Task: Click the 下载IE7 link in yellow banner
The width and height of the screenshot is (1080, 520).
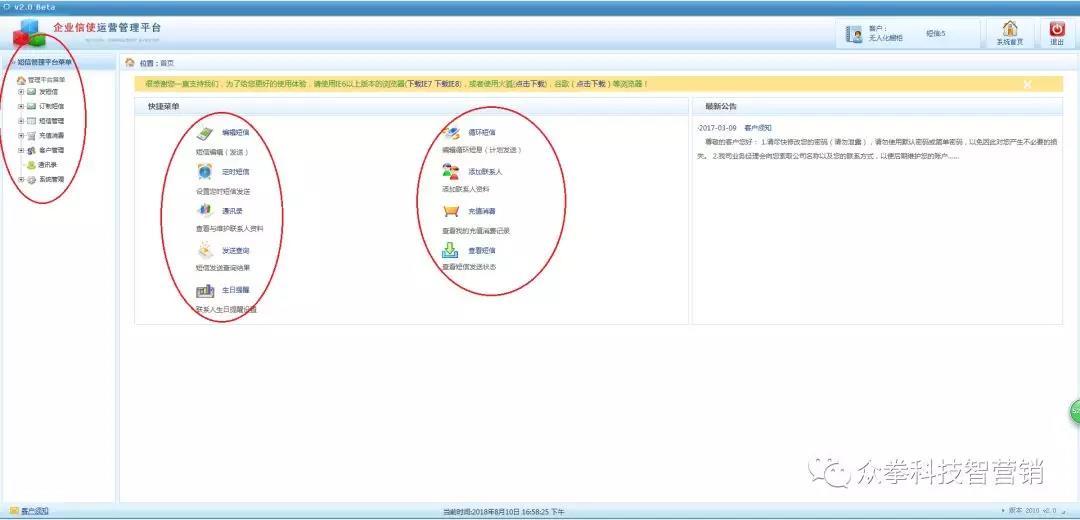Action: tap(419, 84)
